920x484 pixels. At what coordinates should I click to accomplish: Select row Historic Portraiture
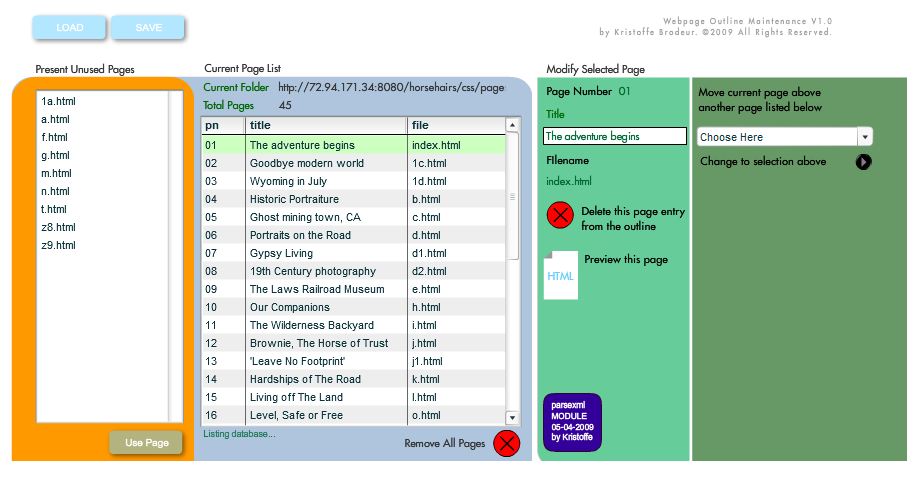click(353, 199)
